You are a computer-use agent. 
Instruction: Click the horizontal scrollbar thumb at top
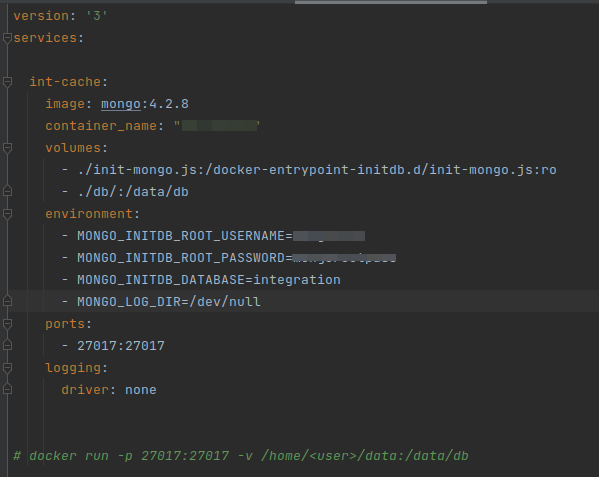tap(391, 2)
